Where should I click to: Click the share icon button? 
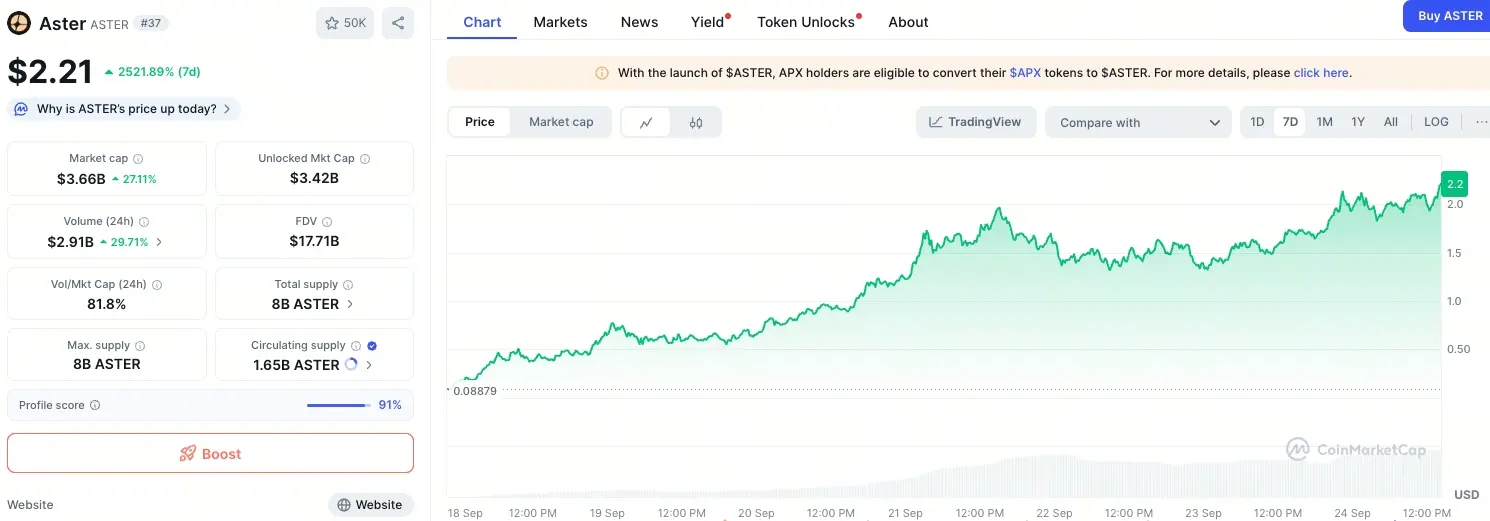click(x=398, y=23)
